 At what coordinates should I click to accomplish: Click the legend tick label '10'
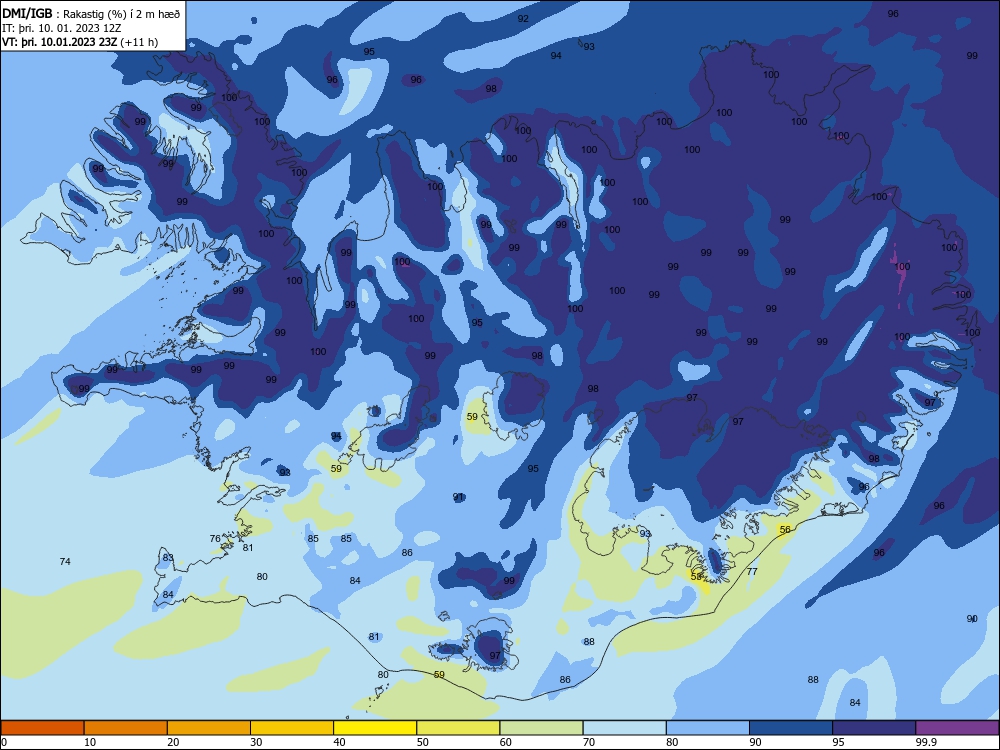[89, 742]
